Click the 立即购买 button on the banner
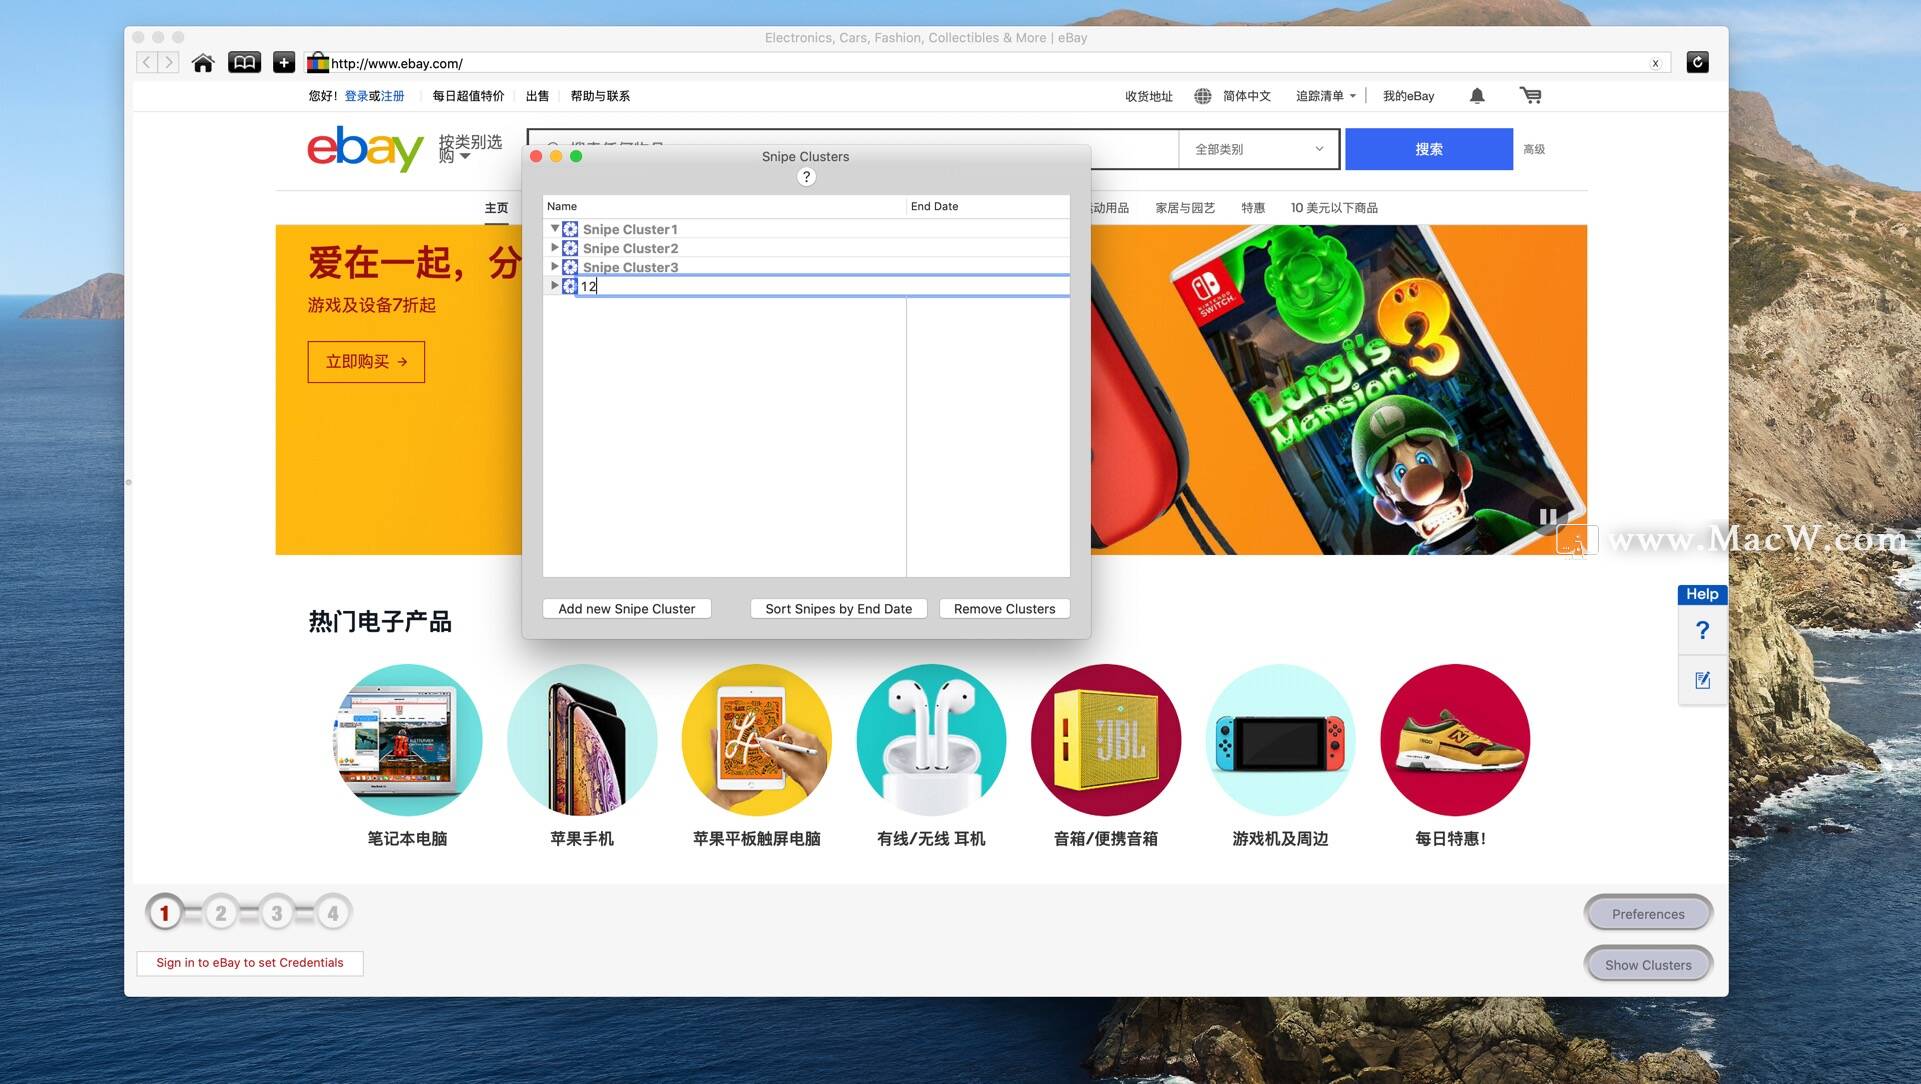Screen dimensions: 1921x1084 tap(365, 361)
